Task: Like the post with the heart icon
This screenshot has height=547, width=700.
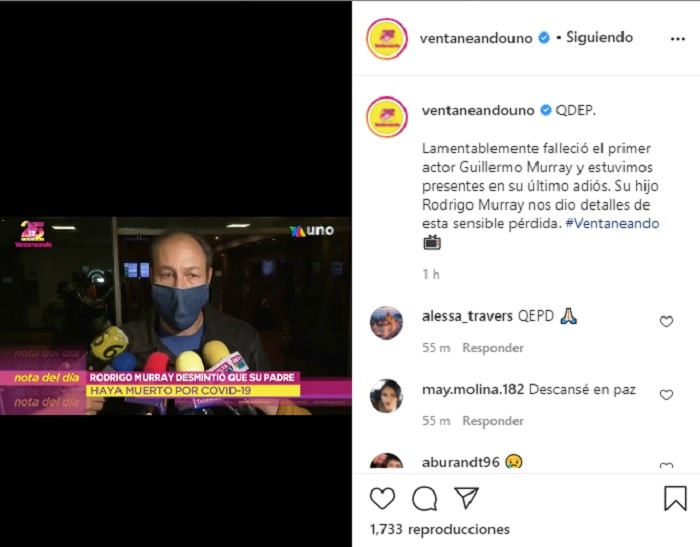Action: 383,498
